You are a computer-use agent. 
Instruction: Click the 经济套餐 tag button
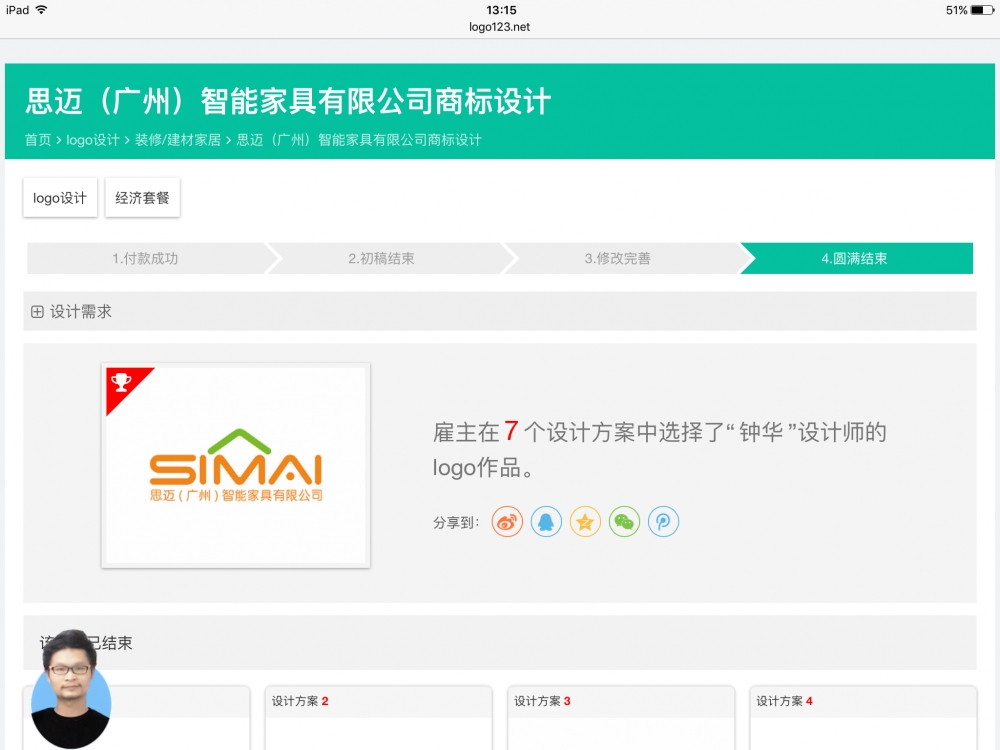point(142,198)
